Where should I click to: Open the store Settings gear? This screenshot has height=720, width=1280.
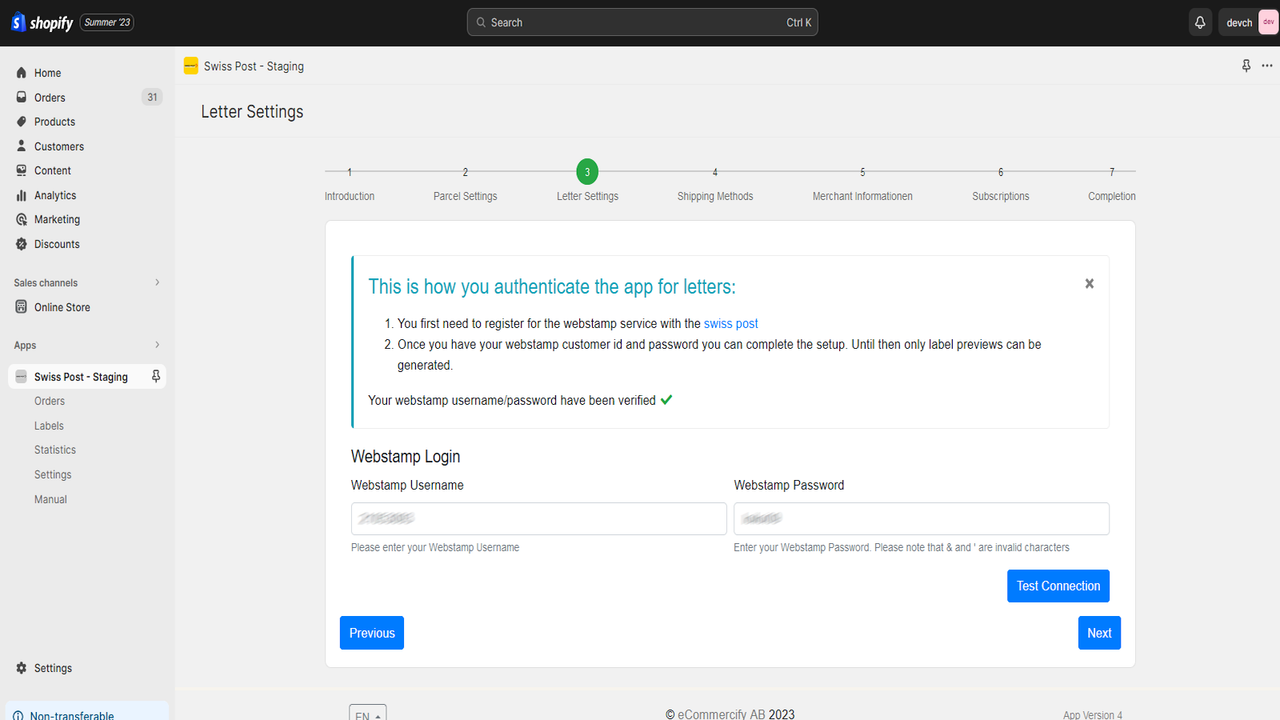[52, 668]
